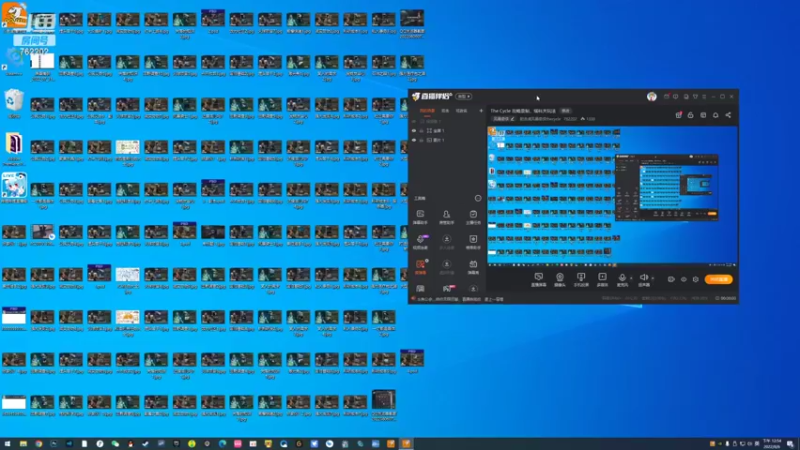Open the toolbox tool with purple badge
This screenshot has height=450, width=800.
tap(420, 242)
